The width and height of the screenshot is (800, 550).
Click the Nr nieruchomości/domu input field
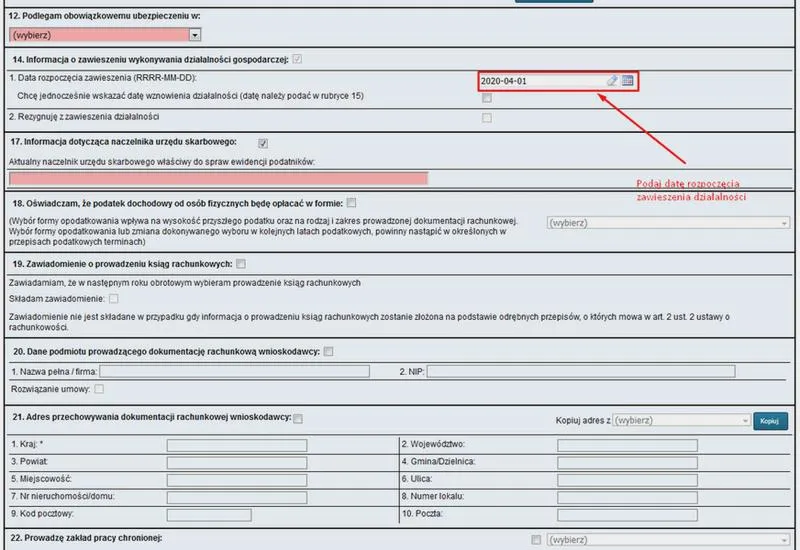click(x=237, y=497)
